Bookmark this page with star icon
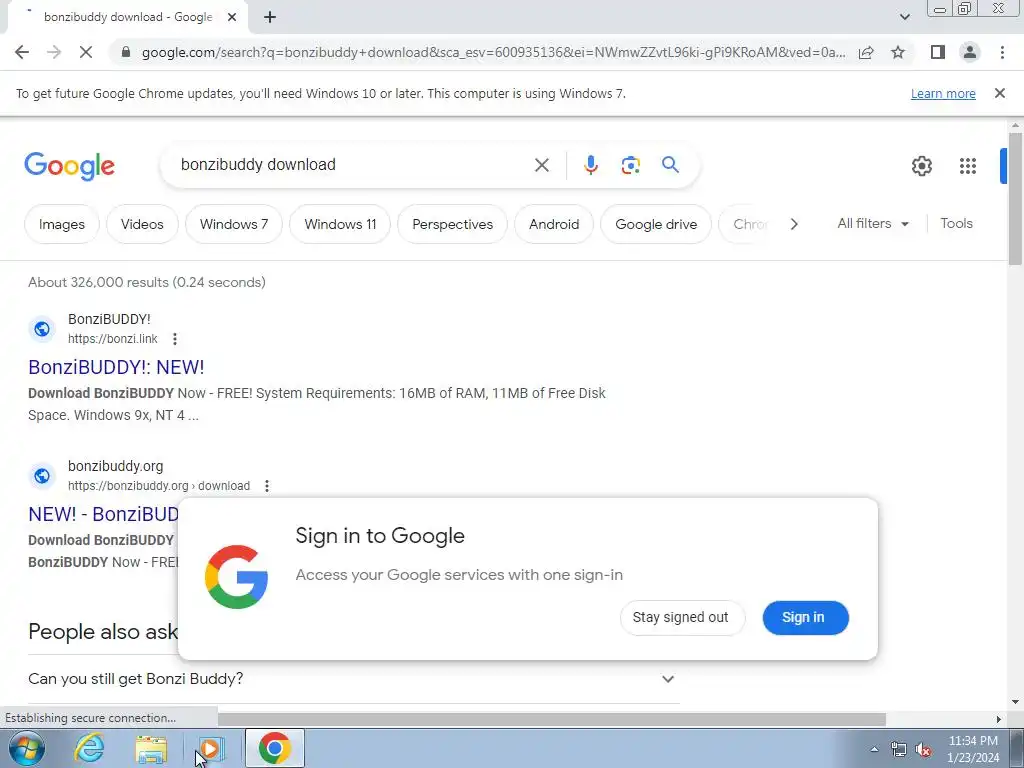Screen dimensions: 1024x768 [x=898, y=52]
